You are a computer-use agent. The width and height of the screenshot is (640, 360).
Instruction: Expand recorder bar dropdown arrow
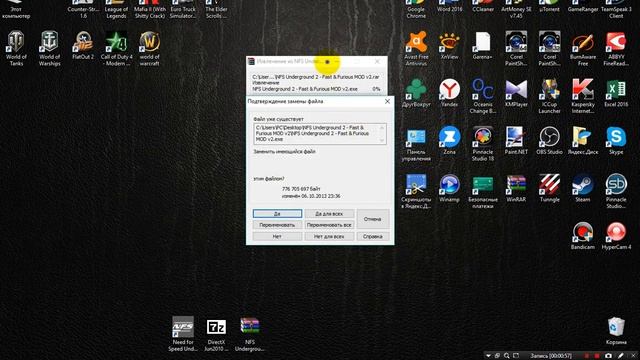click(x=488, y=356)
